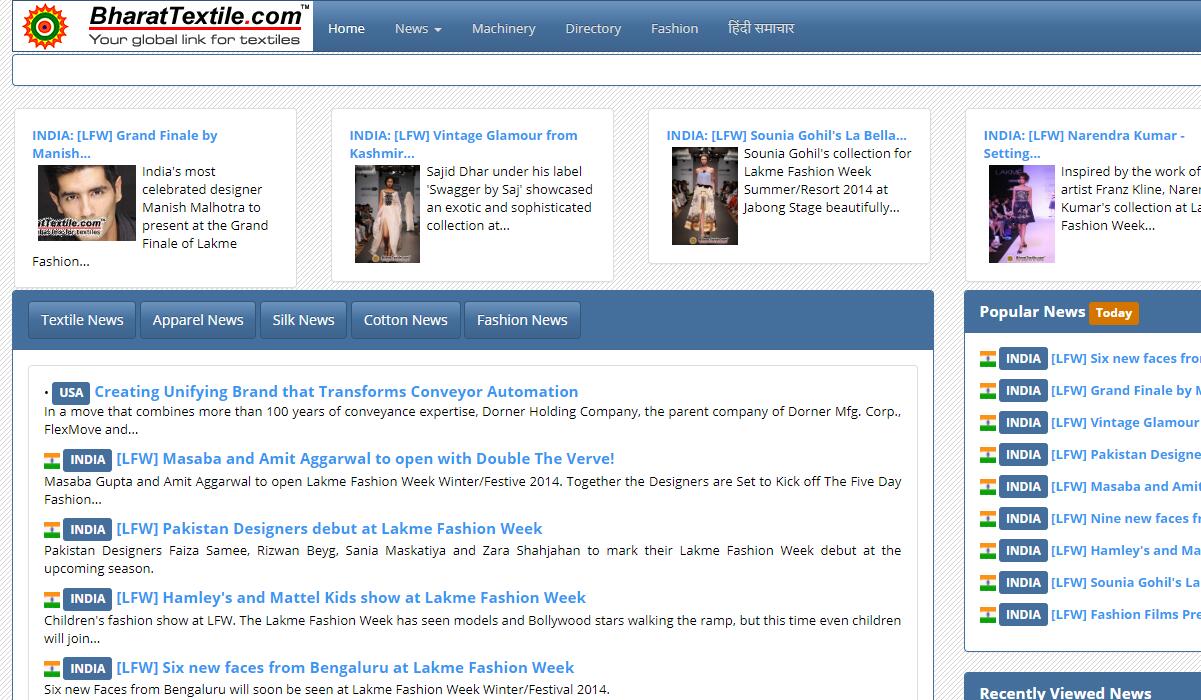Image resolution: width=1201 pixels, height=700 pixels.
Task: Select the Textile News tab
Action: pyautogui.click(x=82, y=320)
